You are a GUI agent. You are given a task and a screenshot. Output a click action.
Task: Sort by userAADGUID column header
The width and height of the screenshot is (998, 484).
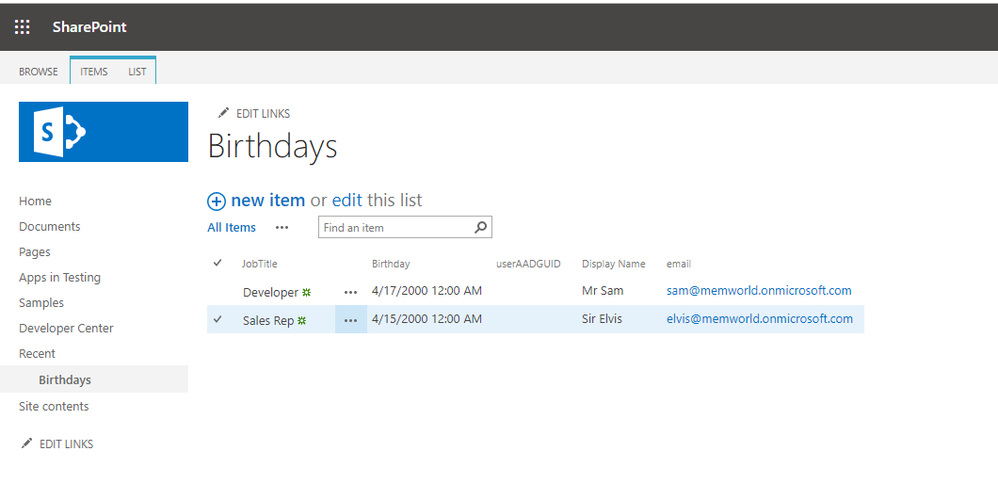[528, 264]
